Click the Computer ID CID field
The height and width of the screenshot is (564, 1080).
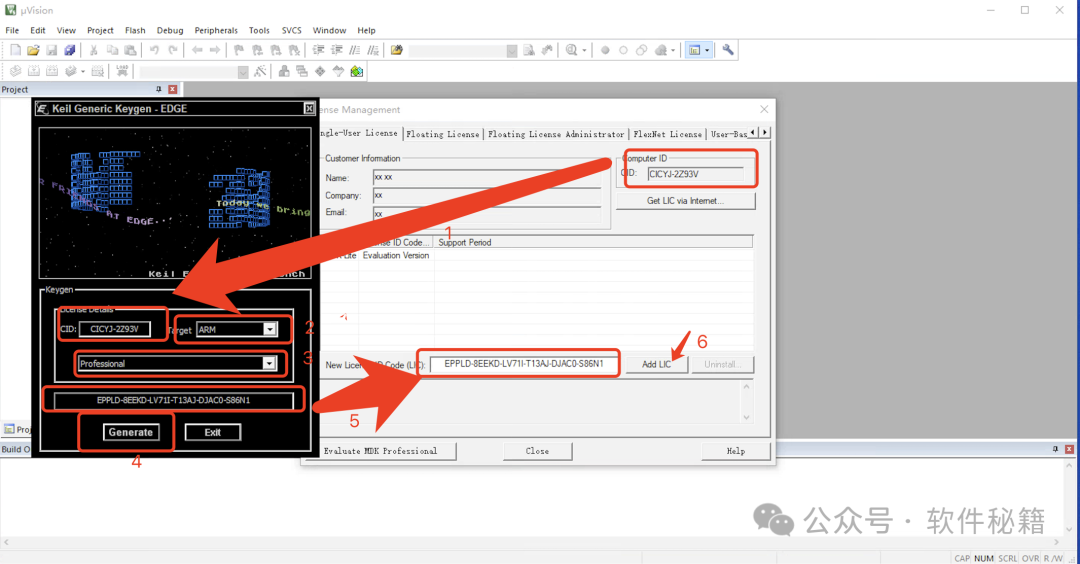pyautogui.click(x=696, y=174)
